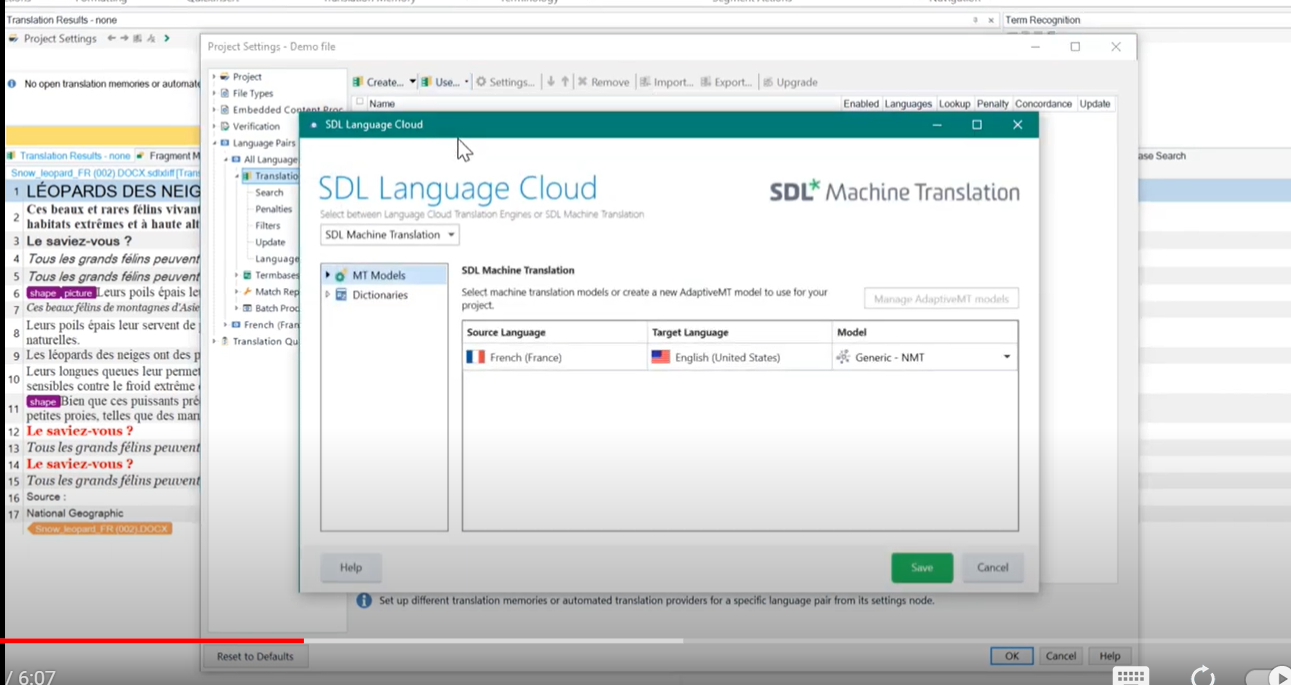
Task: Open the Generic - NMT model dropdown arrow
Action: click(x=1007, y=357)
